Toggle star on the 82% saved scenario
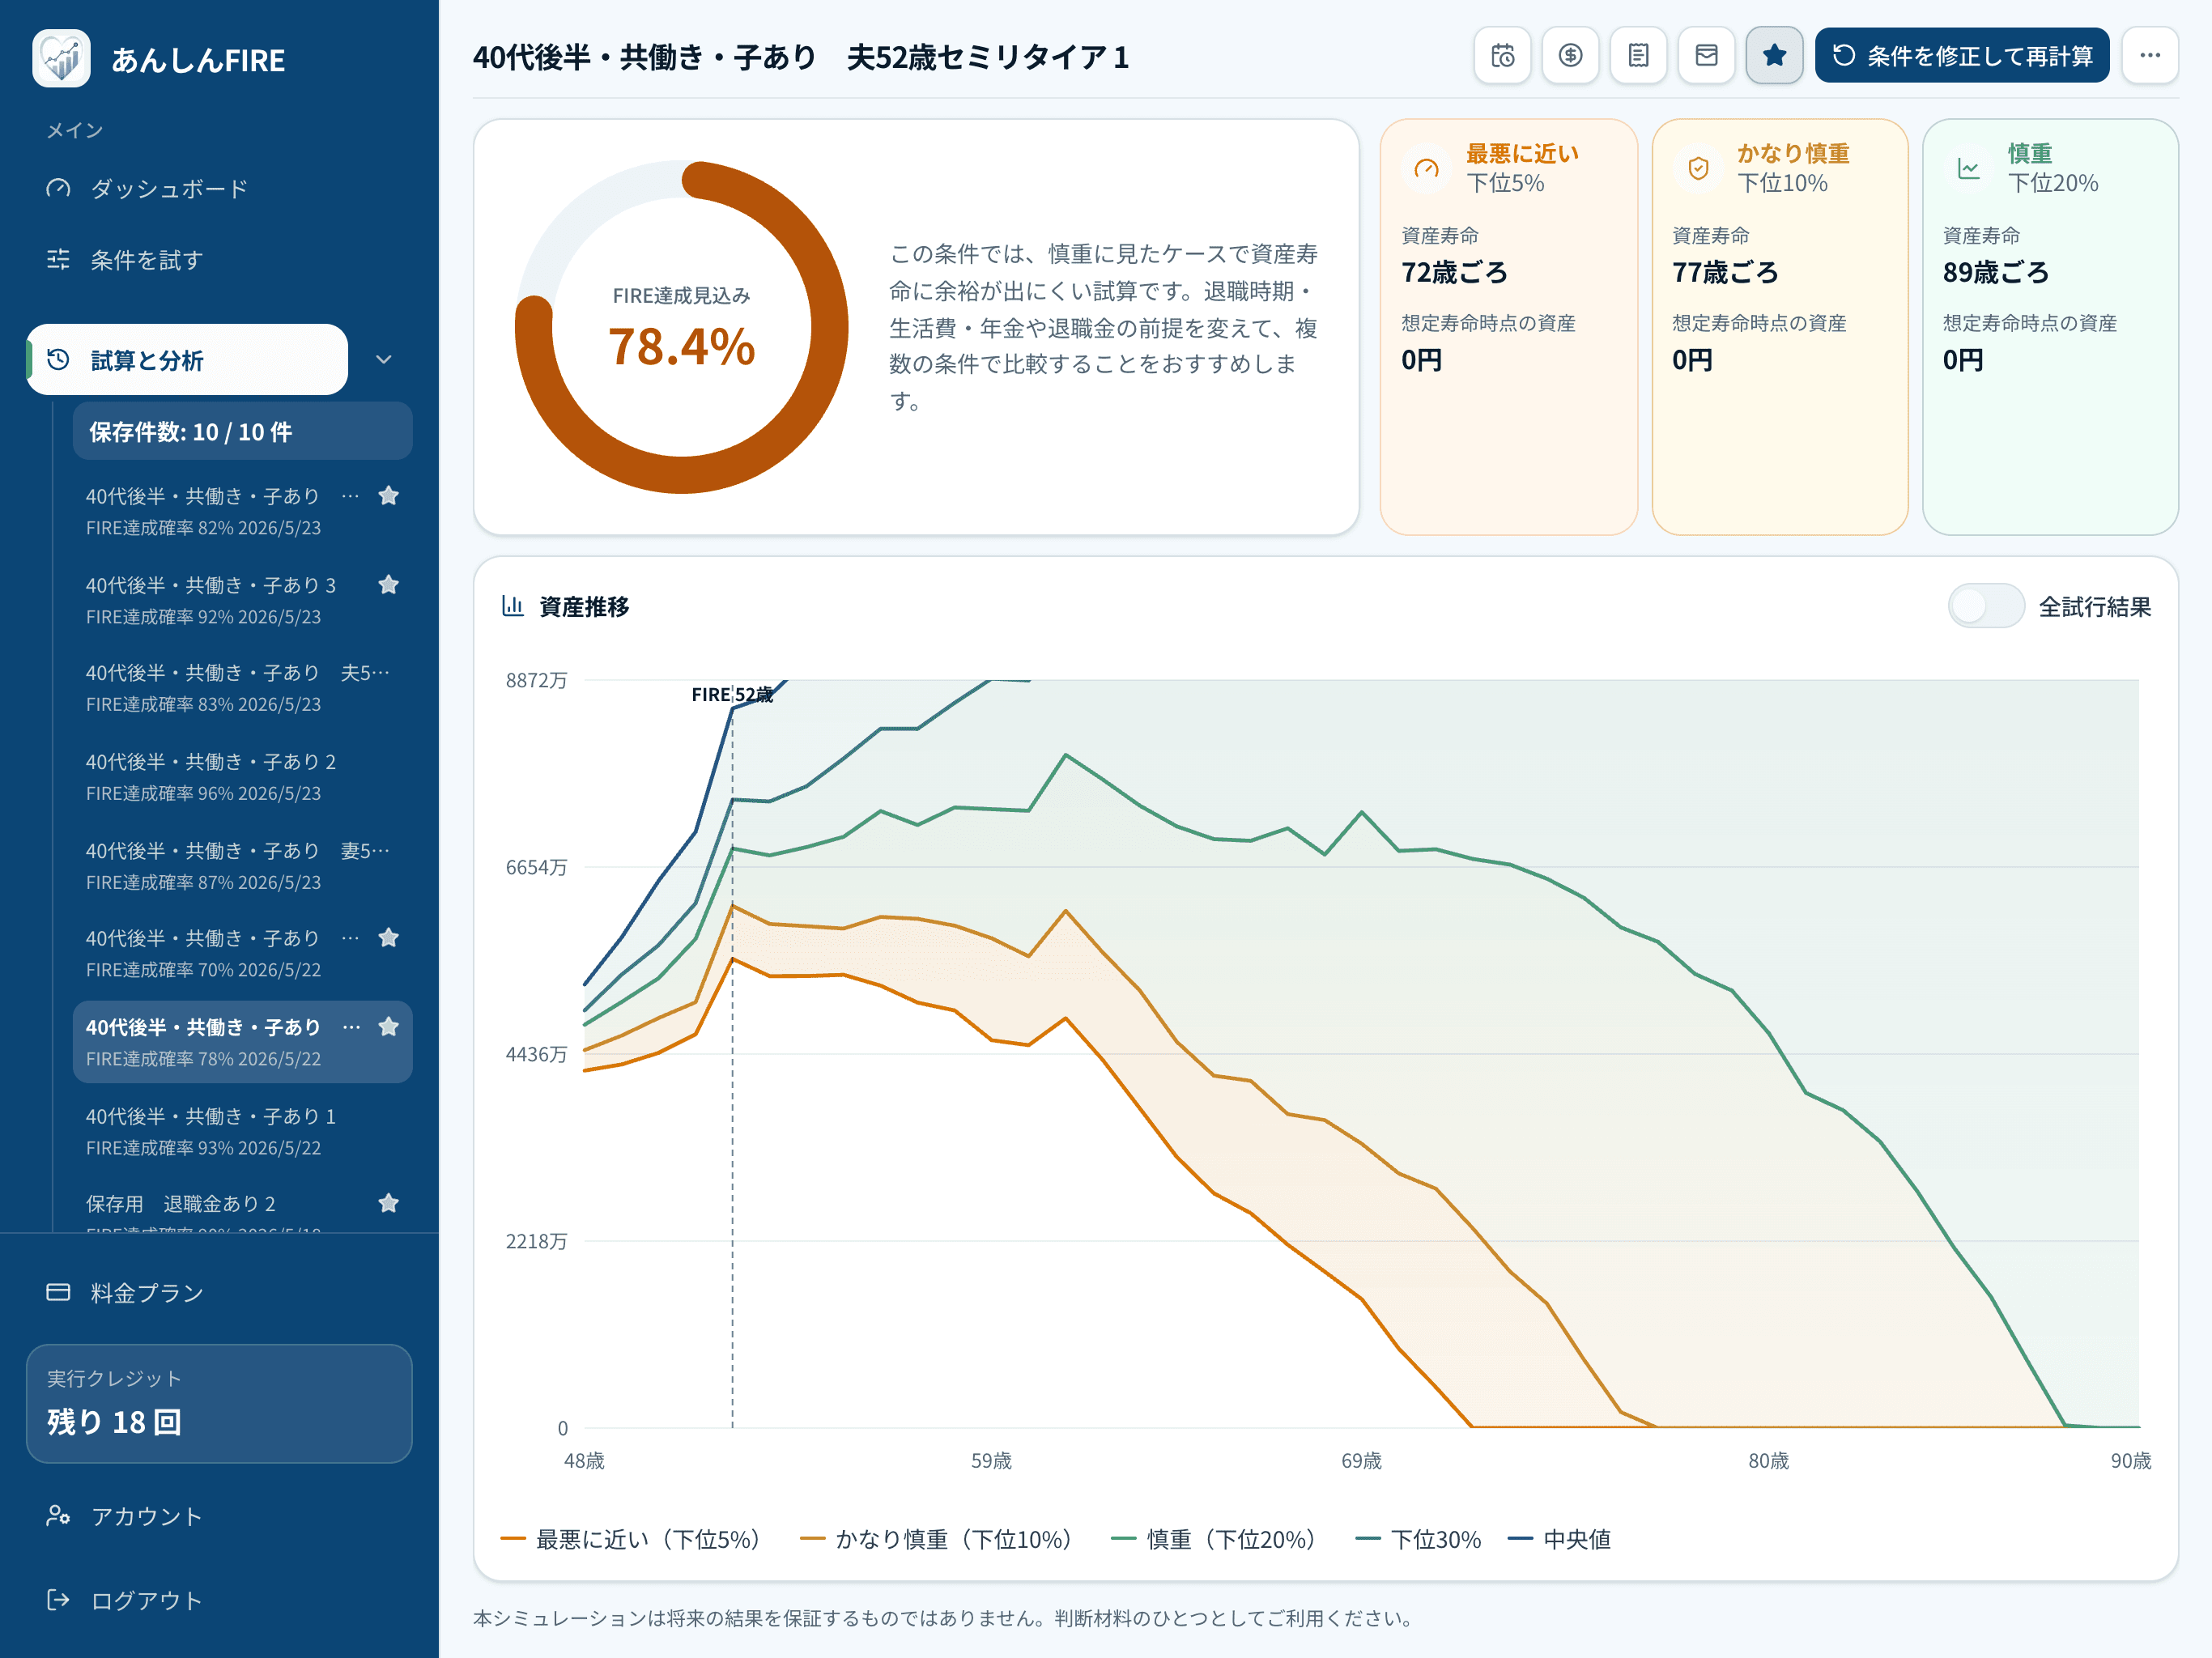The width and height of the screenshot is (2212, 1658). (389, 496)
